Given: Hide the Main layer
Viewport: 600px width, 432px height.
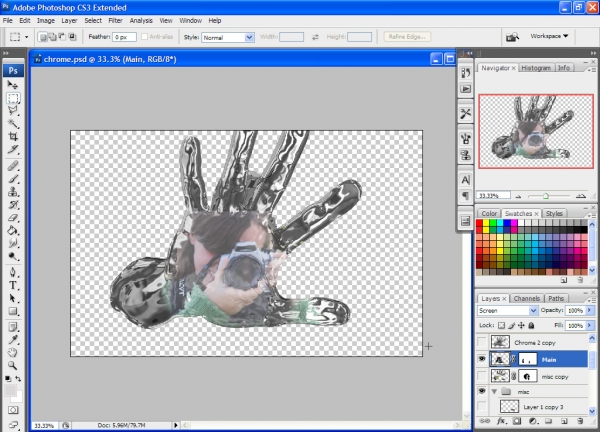Looking at the screenshot, I should [482, 359].
